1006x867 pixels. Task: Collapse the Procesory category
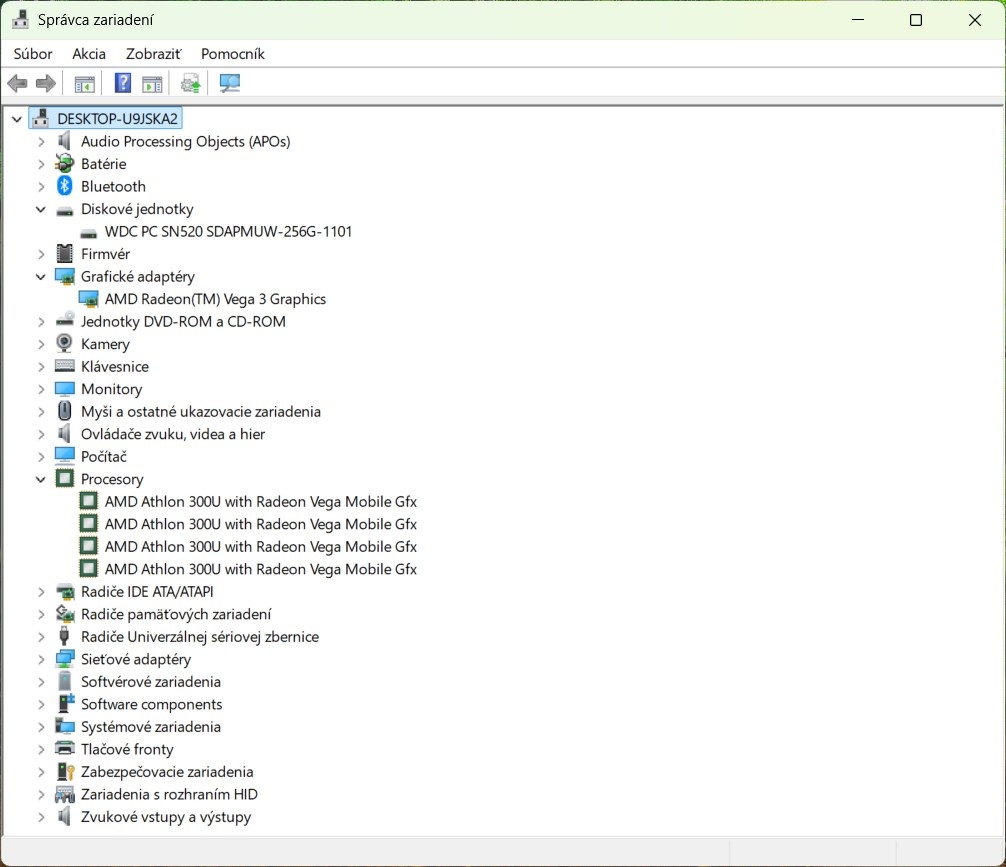click(x=40, y=478)
